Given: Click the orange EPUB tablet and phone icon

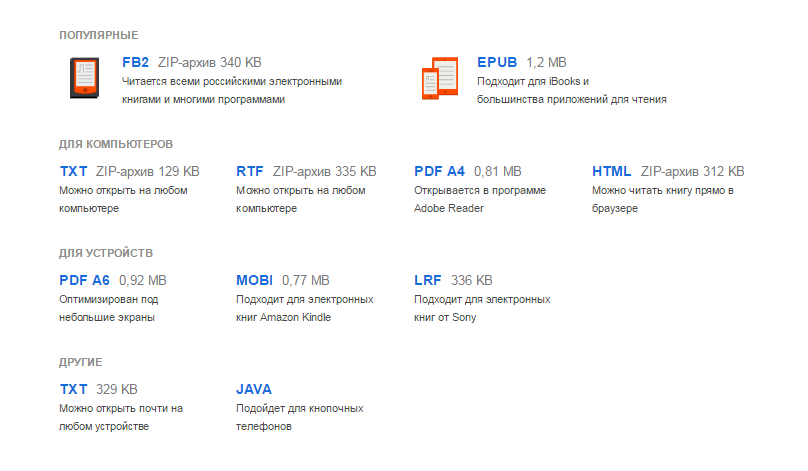Looking at the screenshot, I should click(440, 79).
